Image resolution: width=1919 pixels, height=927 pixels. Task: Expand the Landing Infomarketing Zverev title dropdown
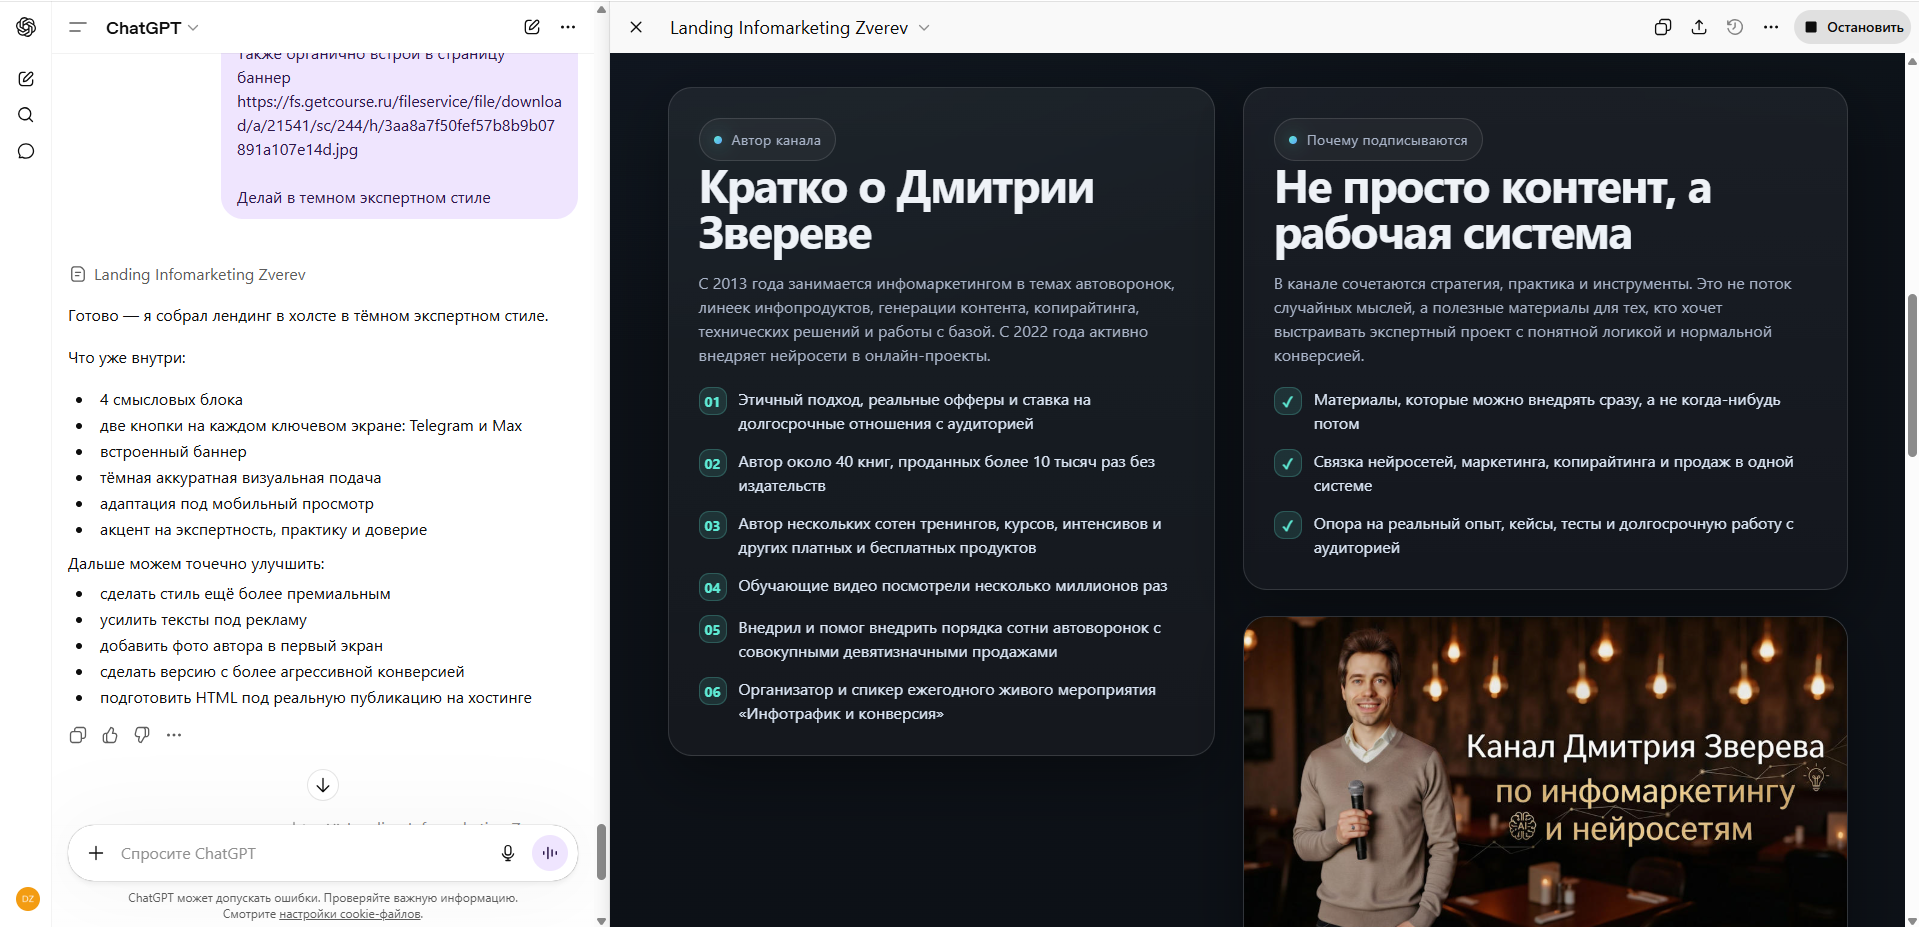pyautogui.click(x=925, y=27)
